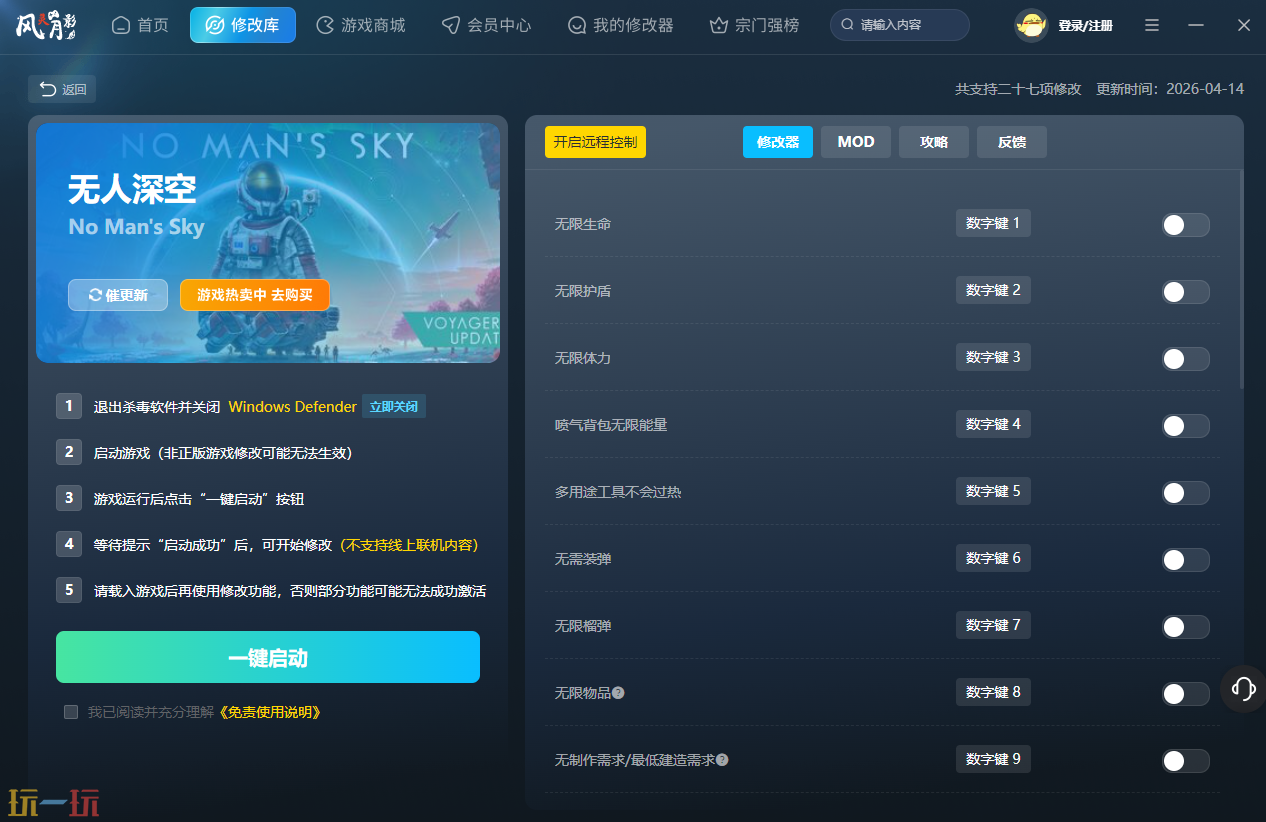Click the search input field
The width and height of the screenshot is (1266, 822).
coord(900,25)
